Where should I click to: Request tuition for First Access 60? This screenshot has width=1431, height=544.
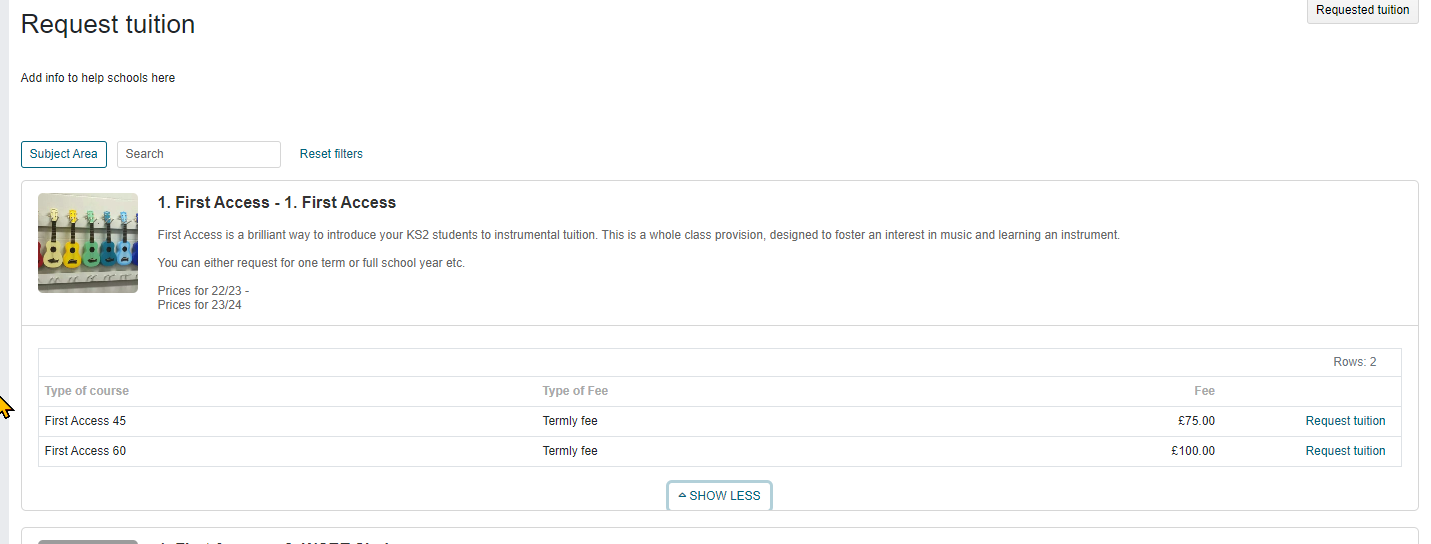1345,451
